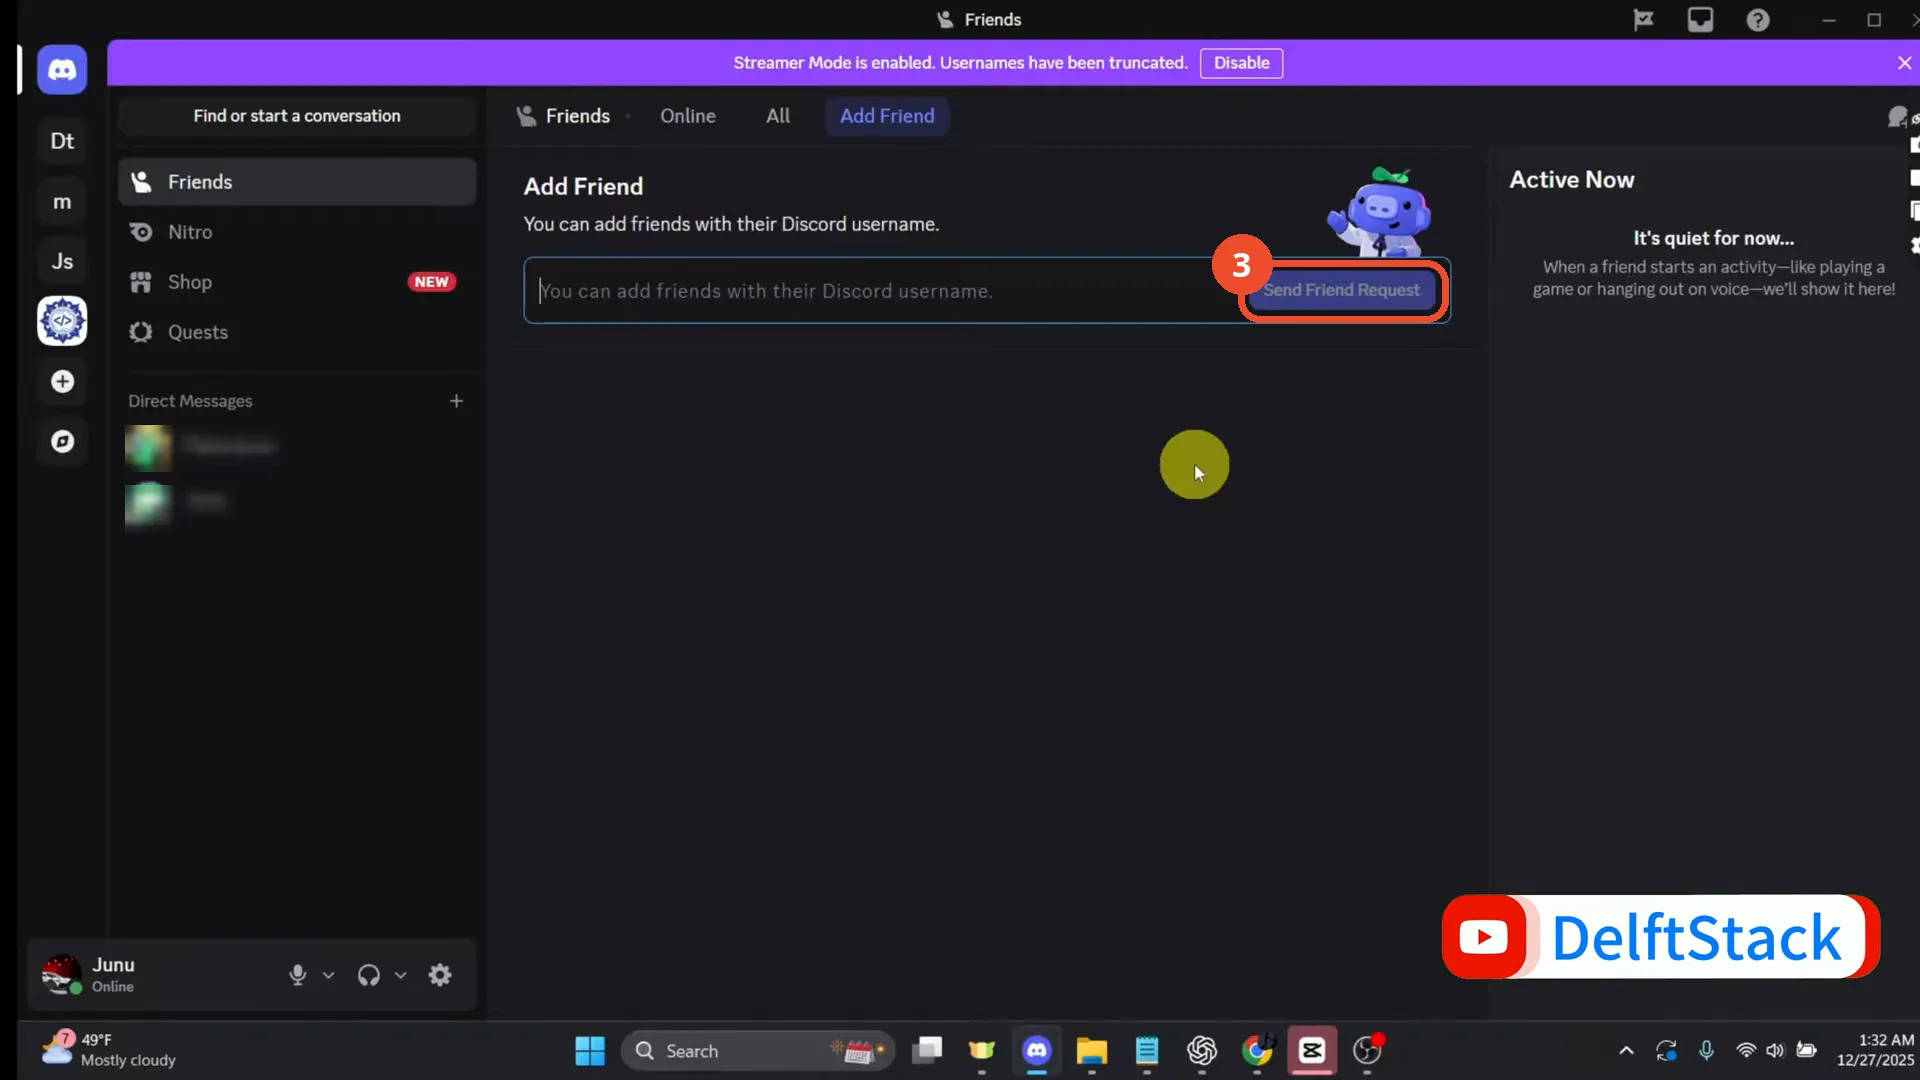
Task: Open Discord home direct messages icon
Action: 62,70
